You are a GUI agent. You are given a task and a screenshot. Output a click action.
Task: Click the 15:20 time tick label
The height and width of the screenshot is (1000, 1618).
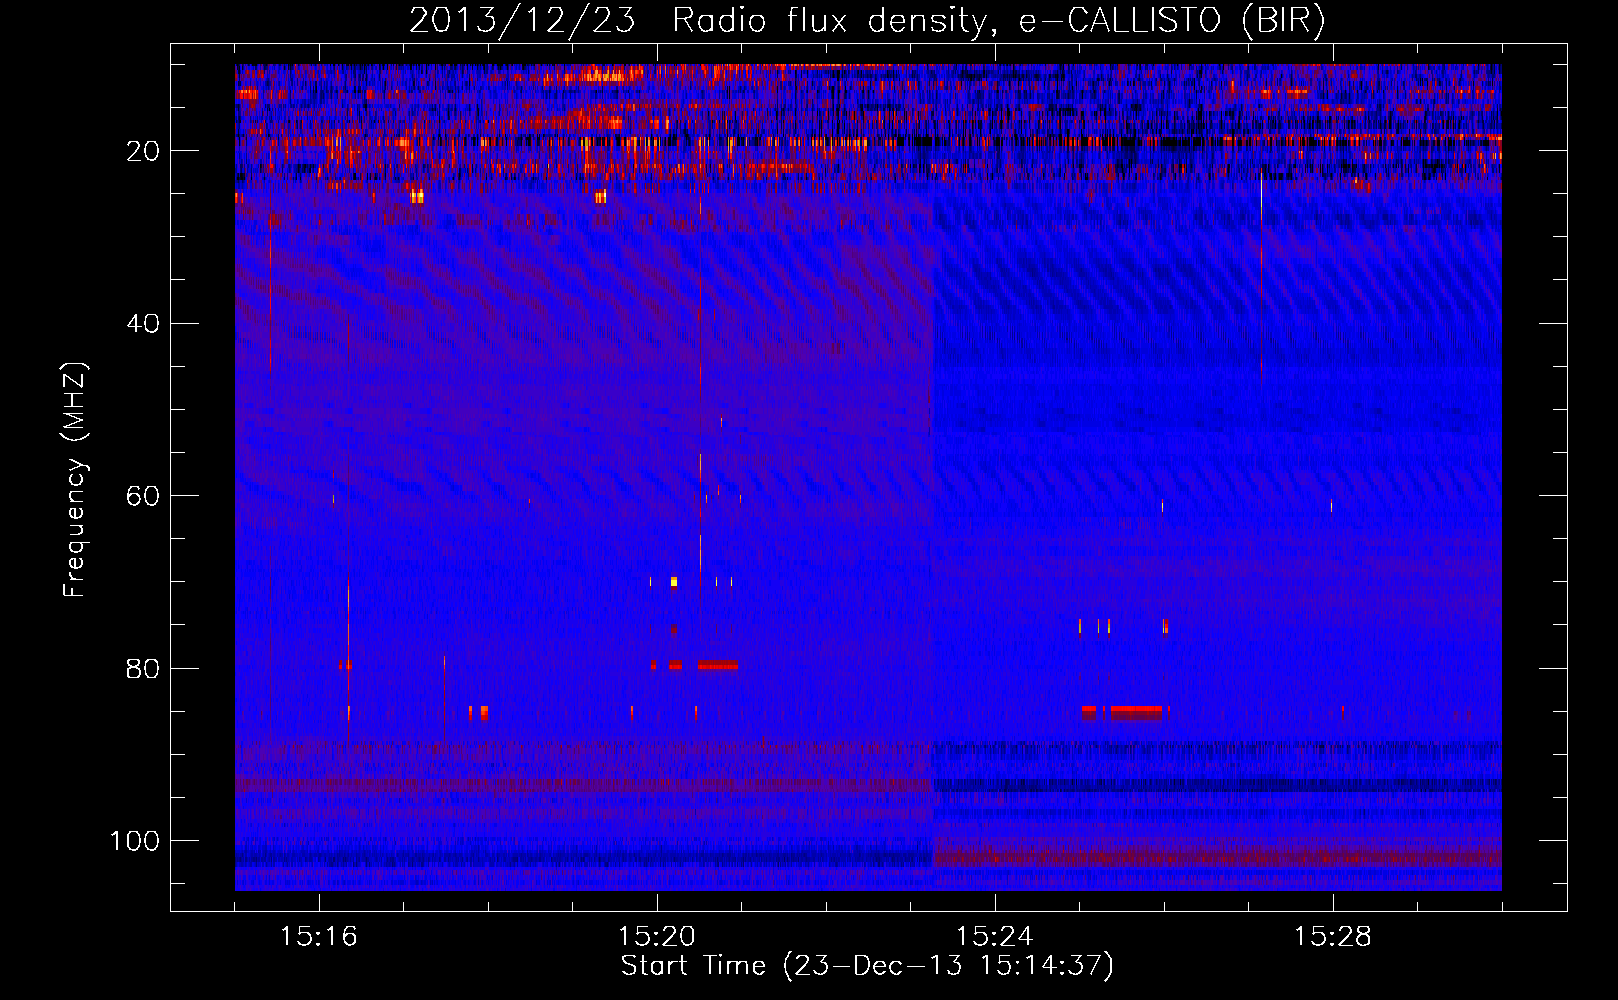click(x=657, y=936)
